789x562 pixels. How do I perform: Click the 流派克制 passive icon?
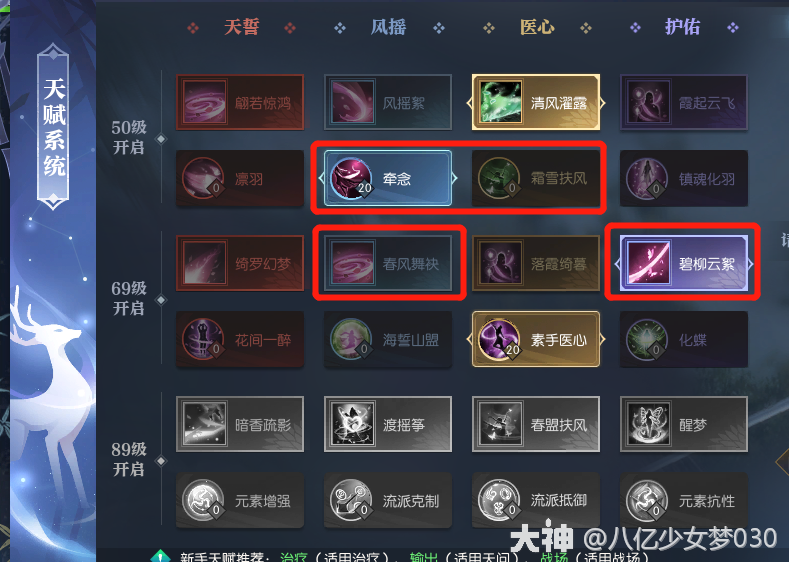pos(351,500)
